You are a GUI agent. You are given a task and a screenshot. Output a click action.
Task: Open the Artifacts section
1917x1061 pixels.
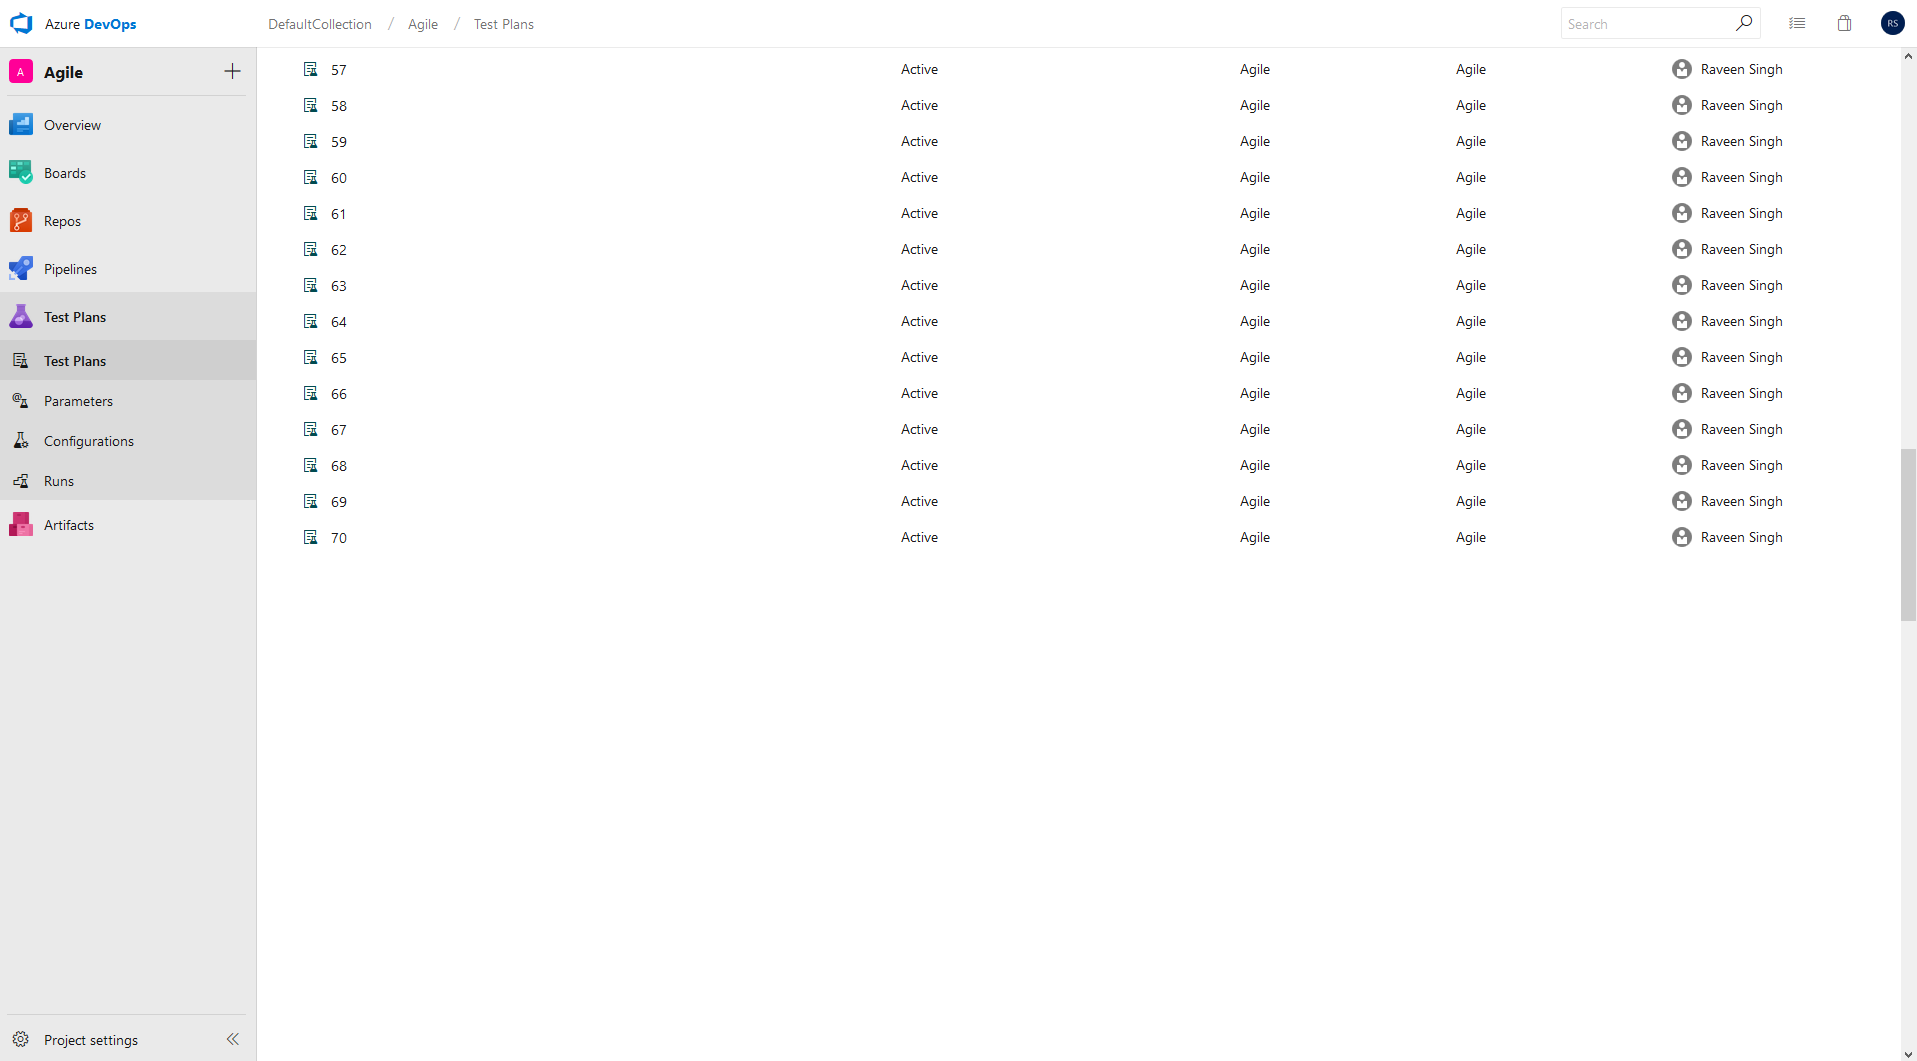69,524
